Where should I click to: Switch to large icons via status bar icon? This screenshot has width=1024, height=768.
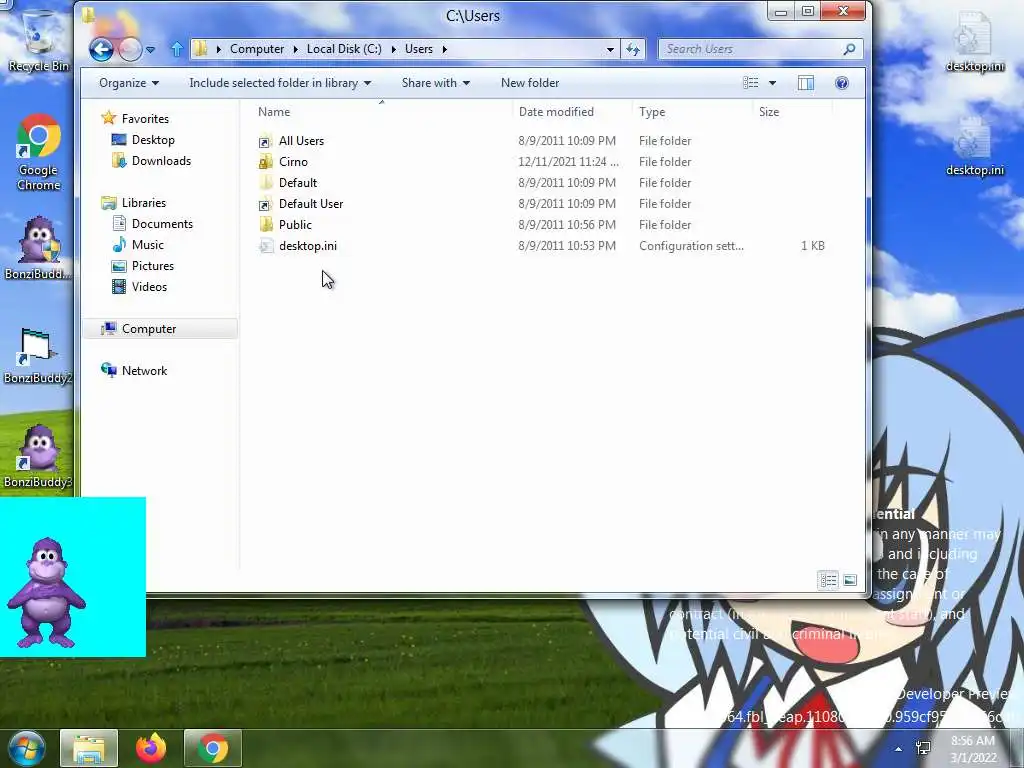[850, 580]
